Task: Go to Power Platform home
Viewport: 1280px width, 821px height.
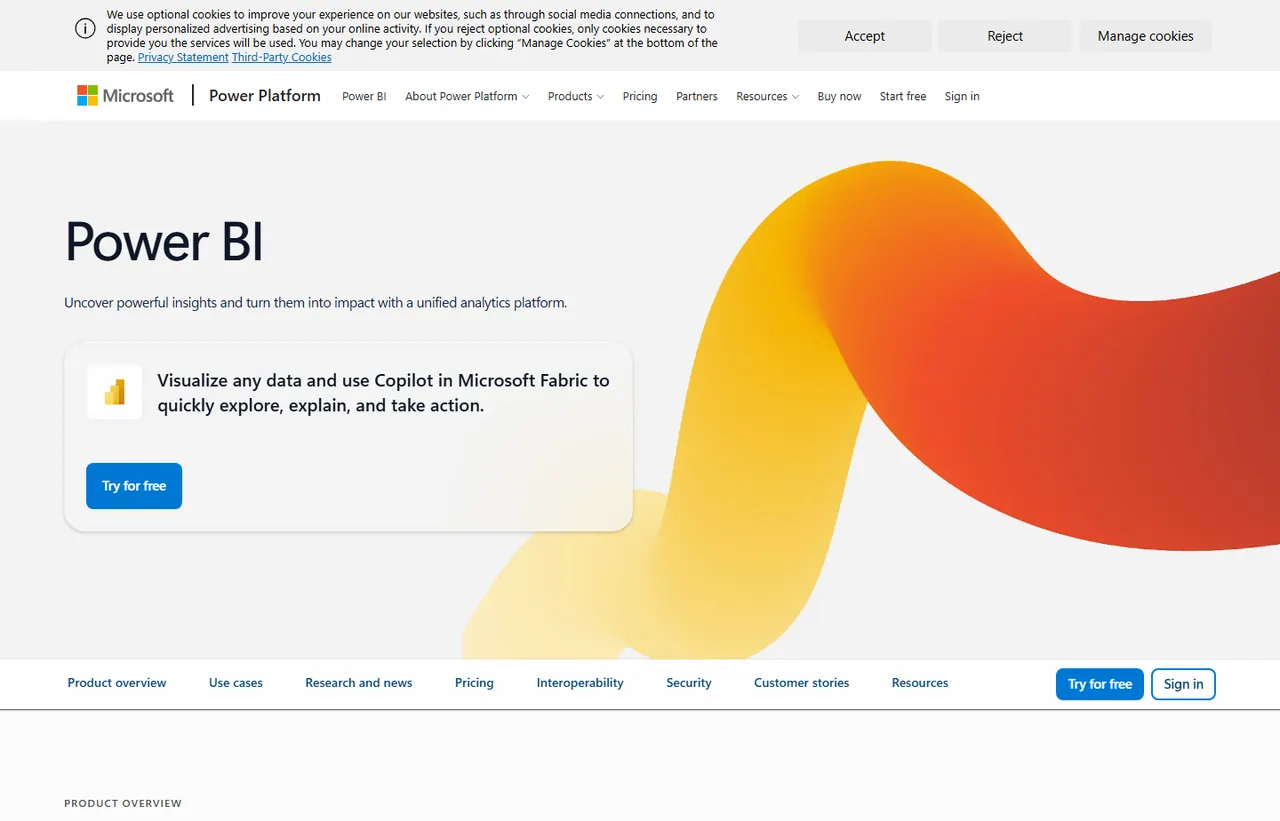Action: click(x=265, y=96)
